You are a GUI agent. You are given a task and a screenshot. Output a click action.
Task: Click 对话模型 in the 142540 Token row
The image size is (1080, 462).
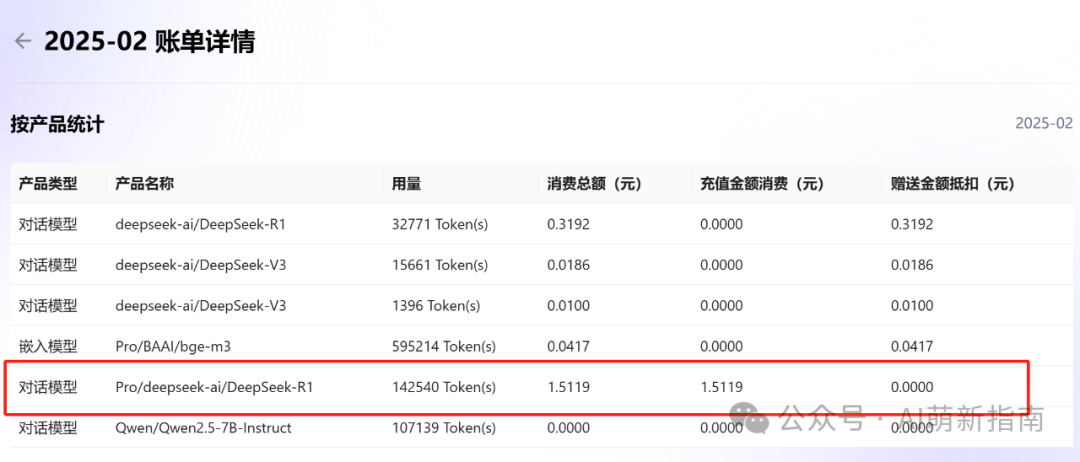coord(48,387)
